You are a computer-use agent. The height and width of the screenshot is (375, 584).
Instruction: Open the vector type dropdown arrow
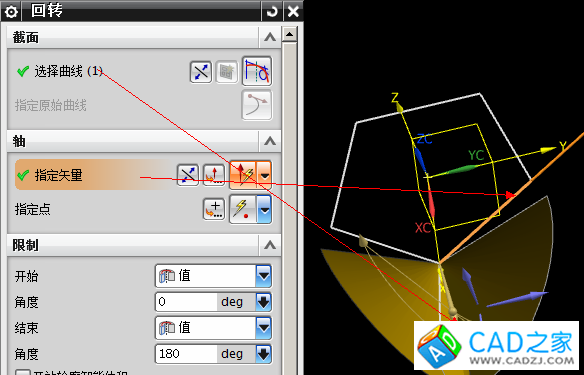[264, 175]
